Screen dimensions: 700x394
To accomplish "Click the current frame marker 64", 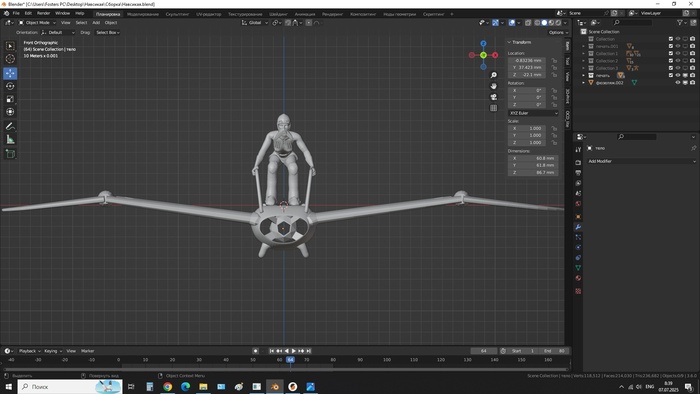I will click(291, 360).
